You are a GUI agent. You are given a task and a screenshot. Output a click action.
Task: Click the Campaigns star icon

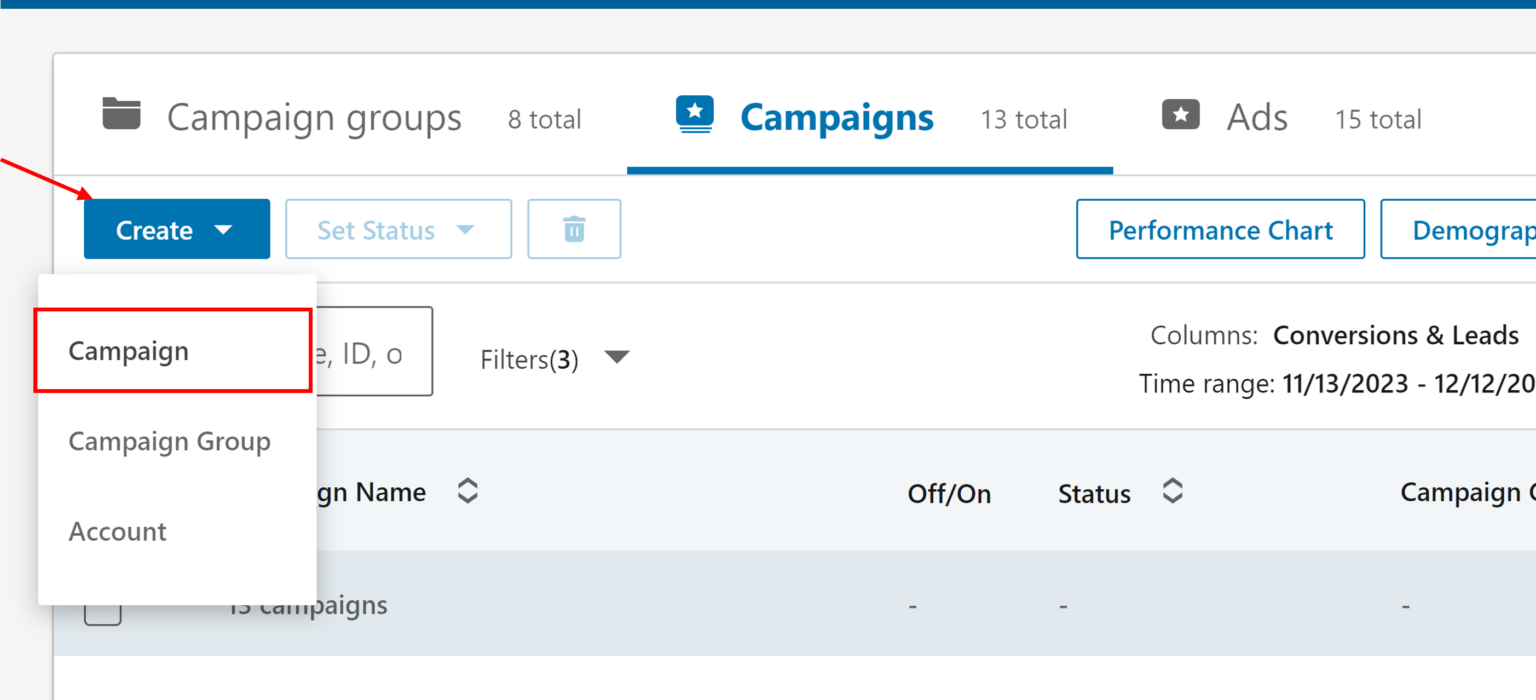[x=694, y=114]
